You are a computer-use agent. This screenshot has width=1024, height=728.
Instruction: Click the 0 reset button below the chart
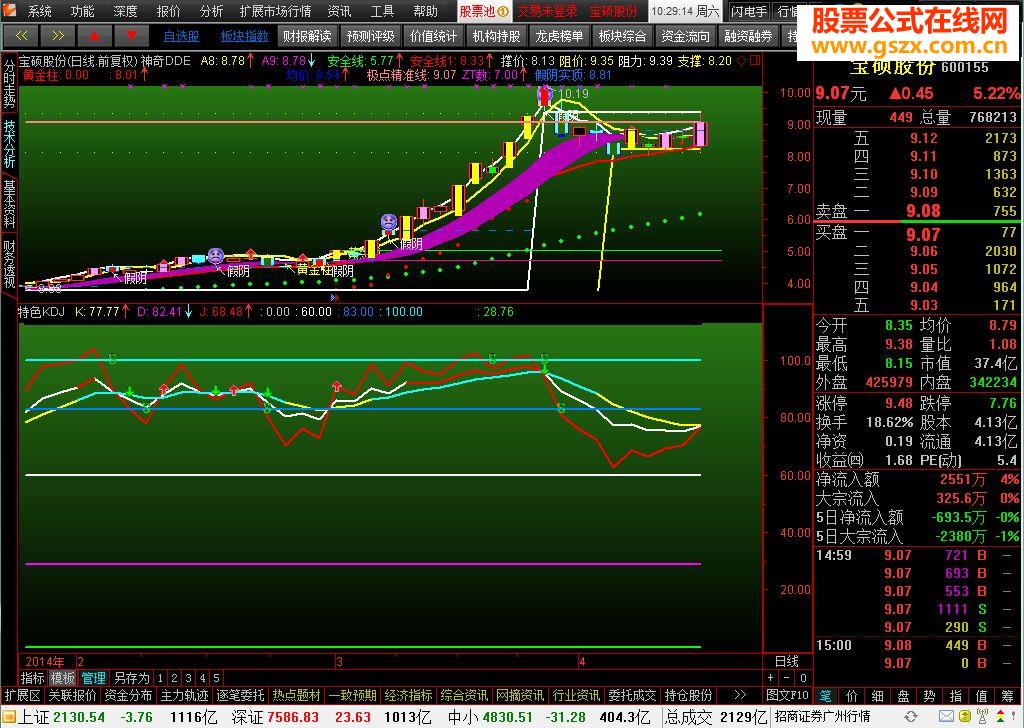[803, 678]
